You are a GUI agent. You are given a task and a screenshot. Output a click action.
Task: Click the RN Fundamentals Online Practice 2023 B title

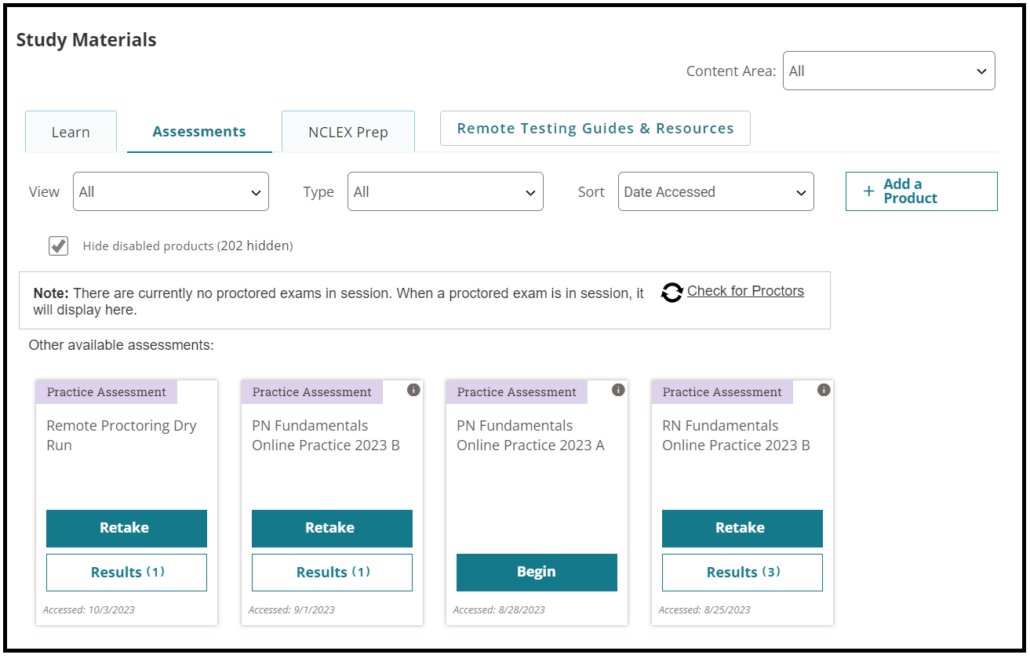(x=736, y=435)
